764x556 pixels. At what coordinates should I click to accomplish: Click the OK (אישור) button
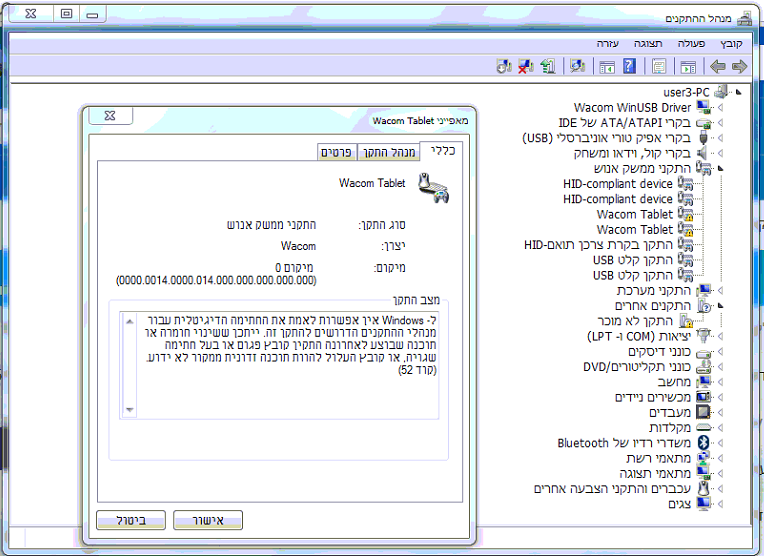tap(208, 520)
